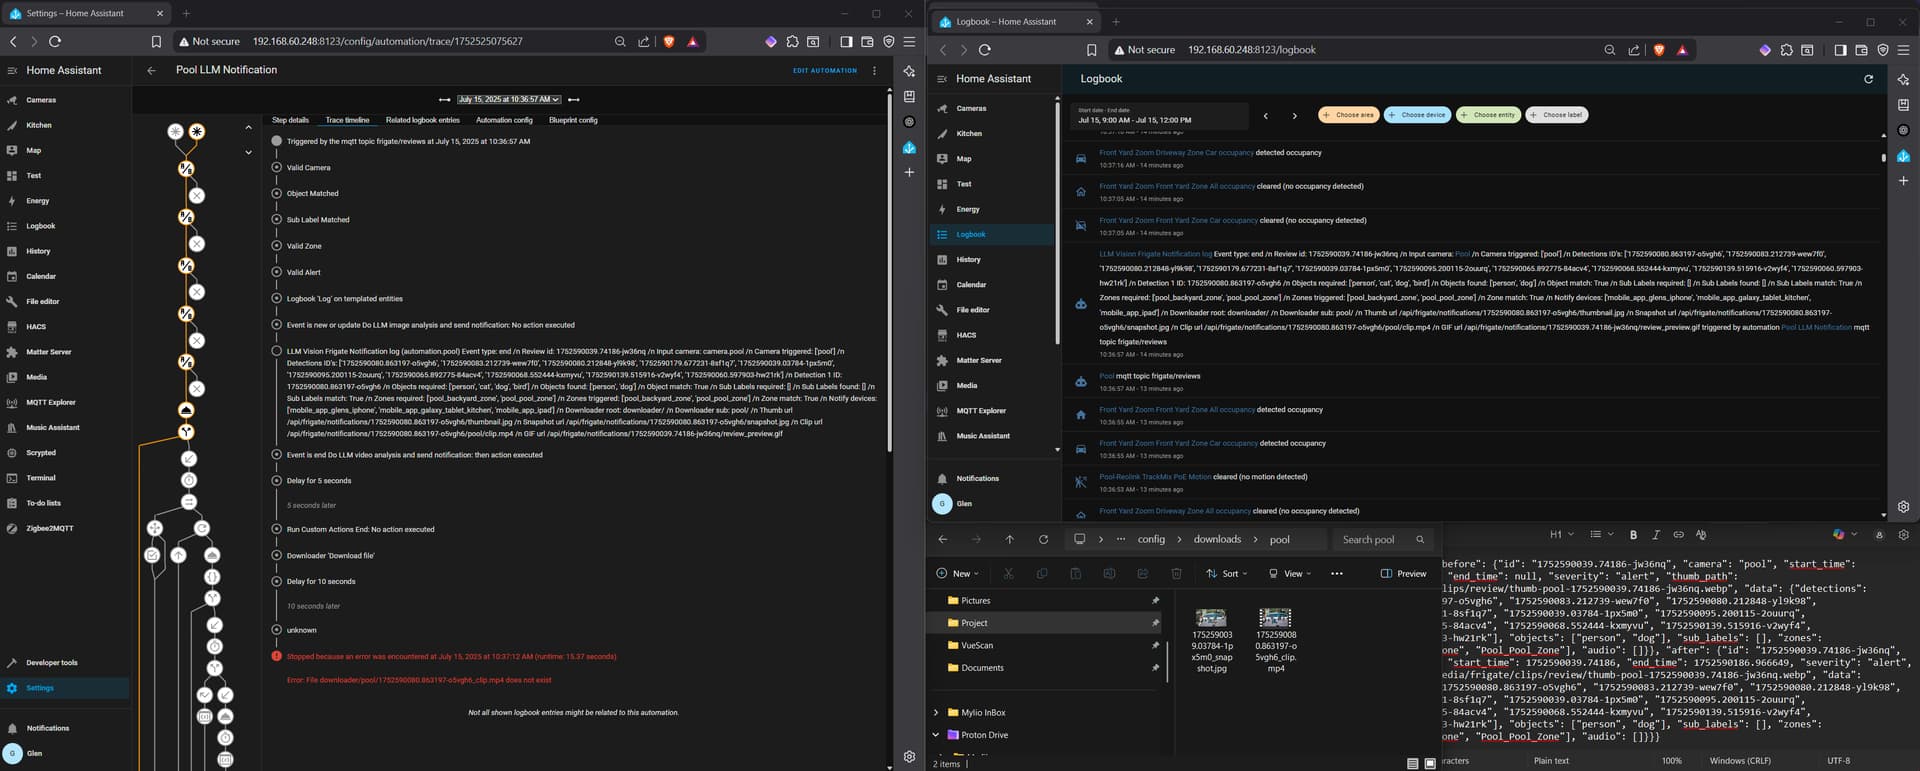Switch to Automation config tab

(504, 120)
